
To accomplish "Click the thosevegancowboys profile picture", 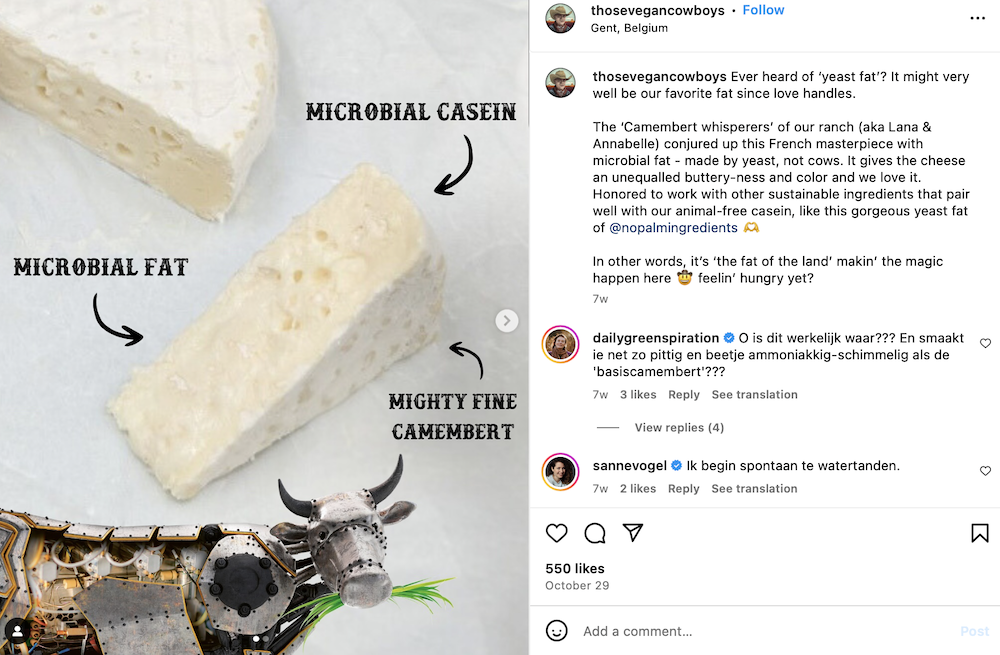I will click(x=560, y=18).
